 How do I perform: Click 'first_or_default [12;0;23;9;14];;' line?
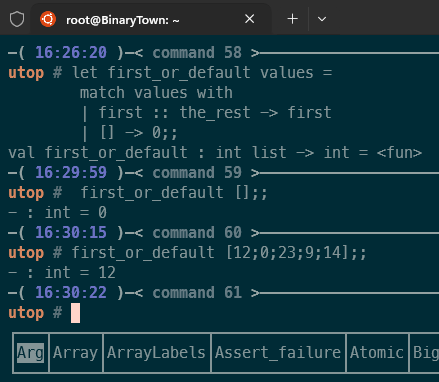(x=219, y=253)
